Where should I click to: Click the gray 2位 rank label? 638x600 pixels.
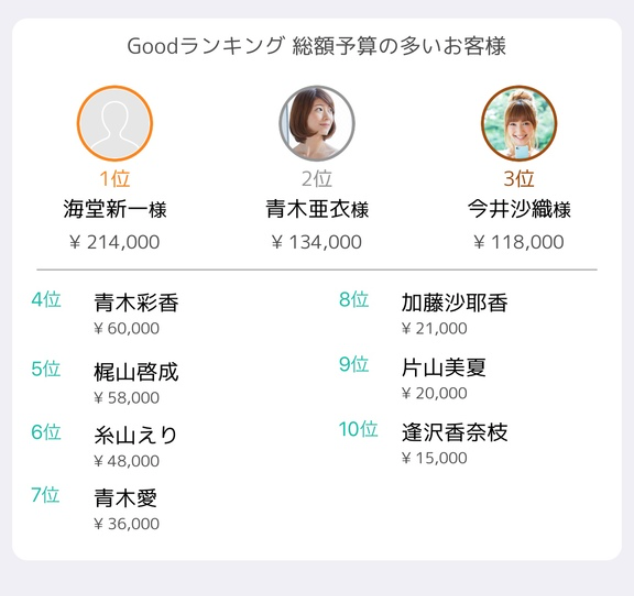pyautogui.click(x=316, y=180)
